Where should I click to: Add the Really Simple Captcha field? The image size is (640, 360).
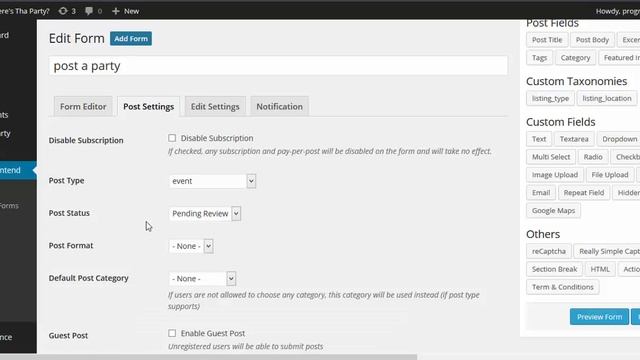pyautogui.click(x=607, y=251)
